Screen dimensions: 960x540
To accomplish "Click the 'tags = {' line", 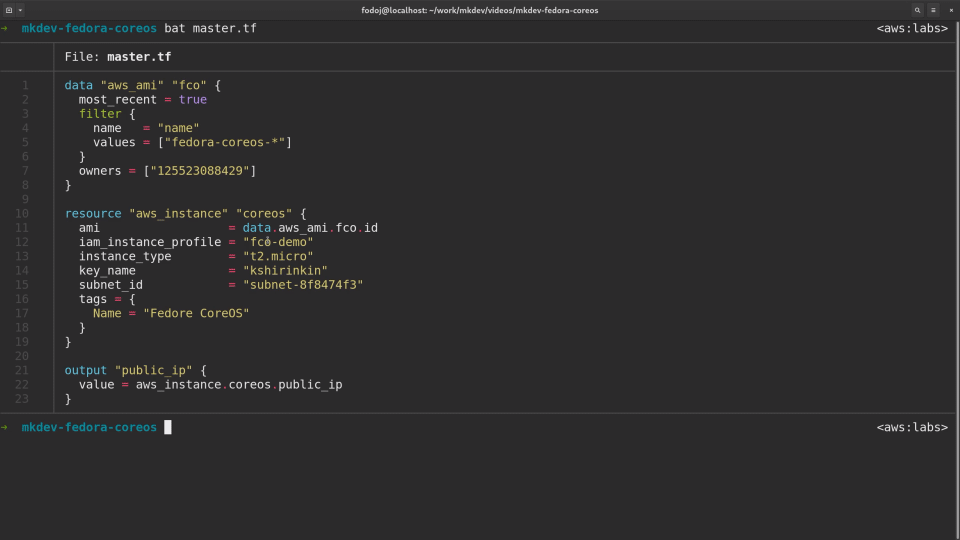I will (x=107, y=299).
